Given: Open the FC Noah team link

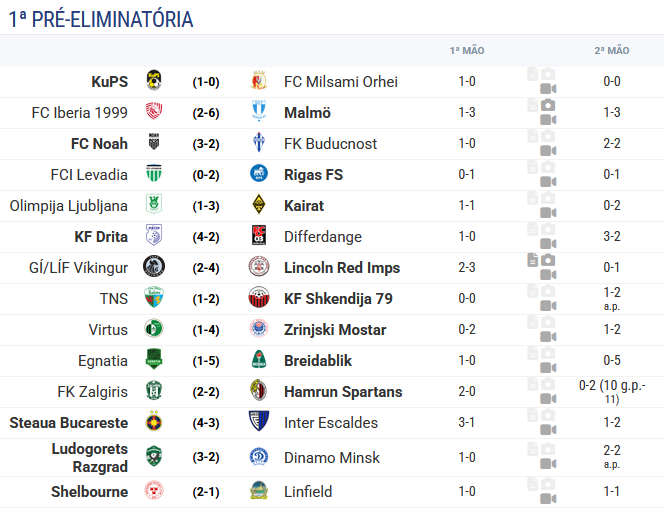Looking at the screenshot, I should [x=99, y=144].
